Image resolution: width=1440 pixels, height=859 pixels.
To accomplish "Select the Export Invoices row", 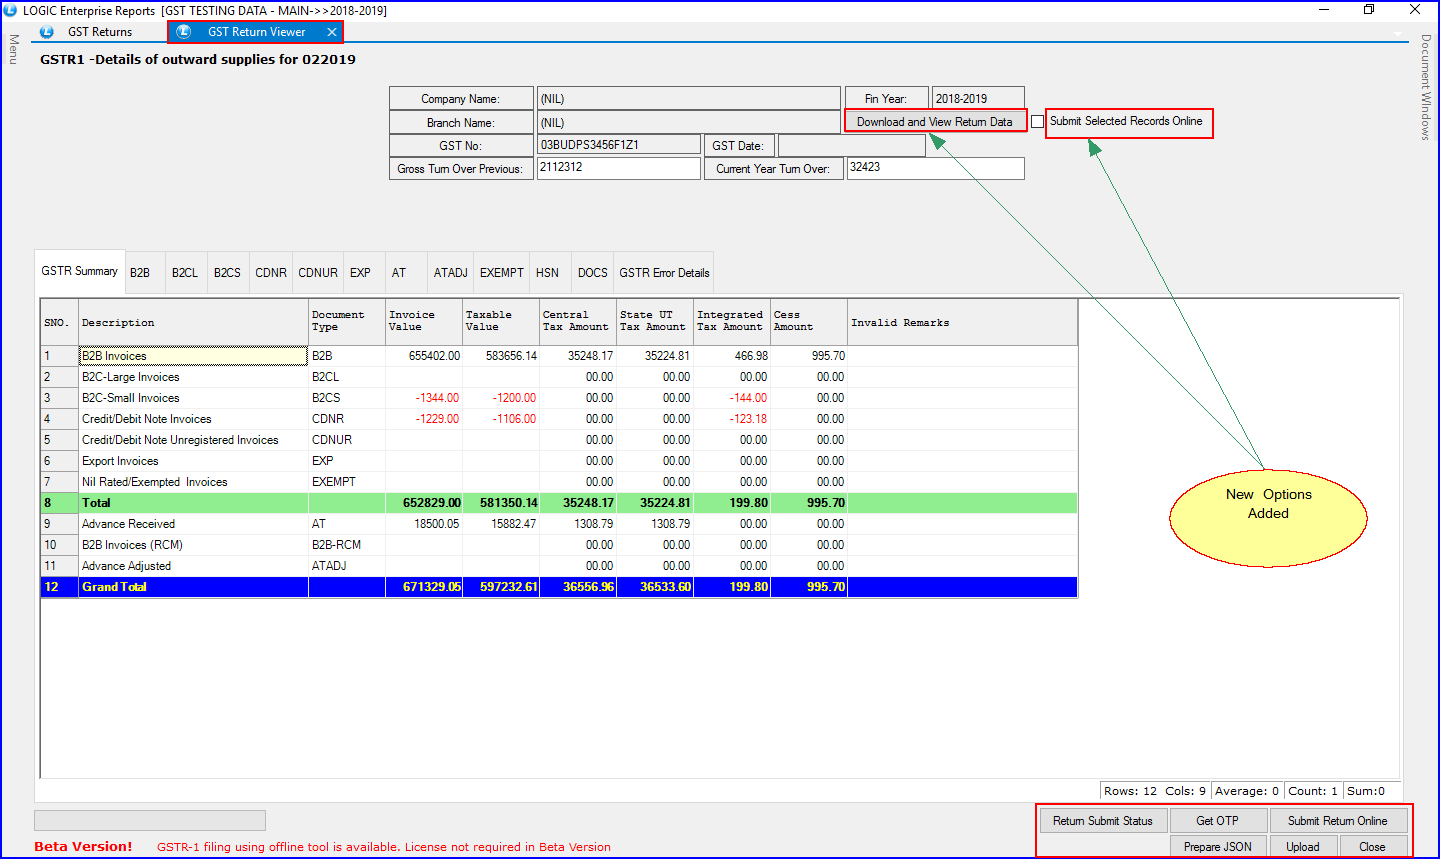I will click(x=559, y=461).
